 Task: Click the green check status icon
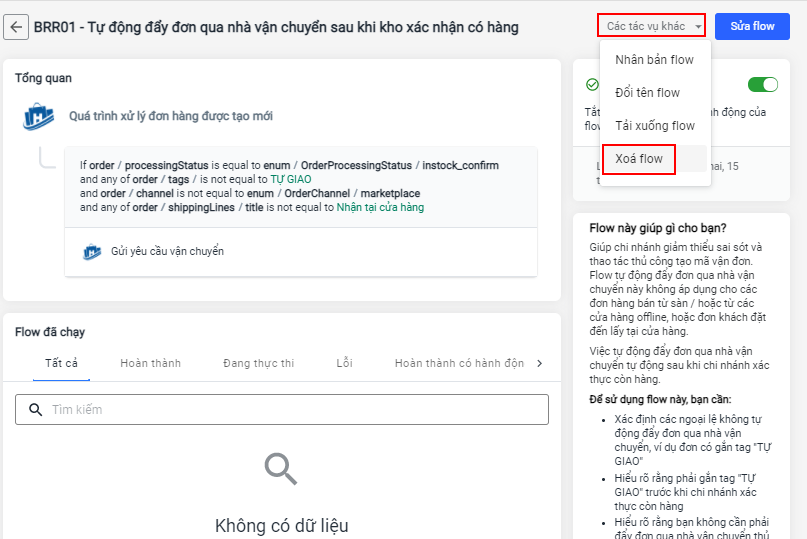[x=592, y=85]
